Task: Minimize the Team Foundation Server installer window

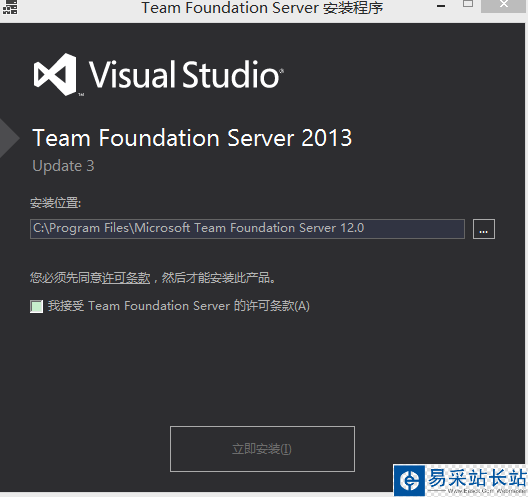Action: coord(441,6)
